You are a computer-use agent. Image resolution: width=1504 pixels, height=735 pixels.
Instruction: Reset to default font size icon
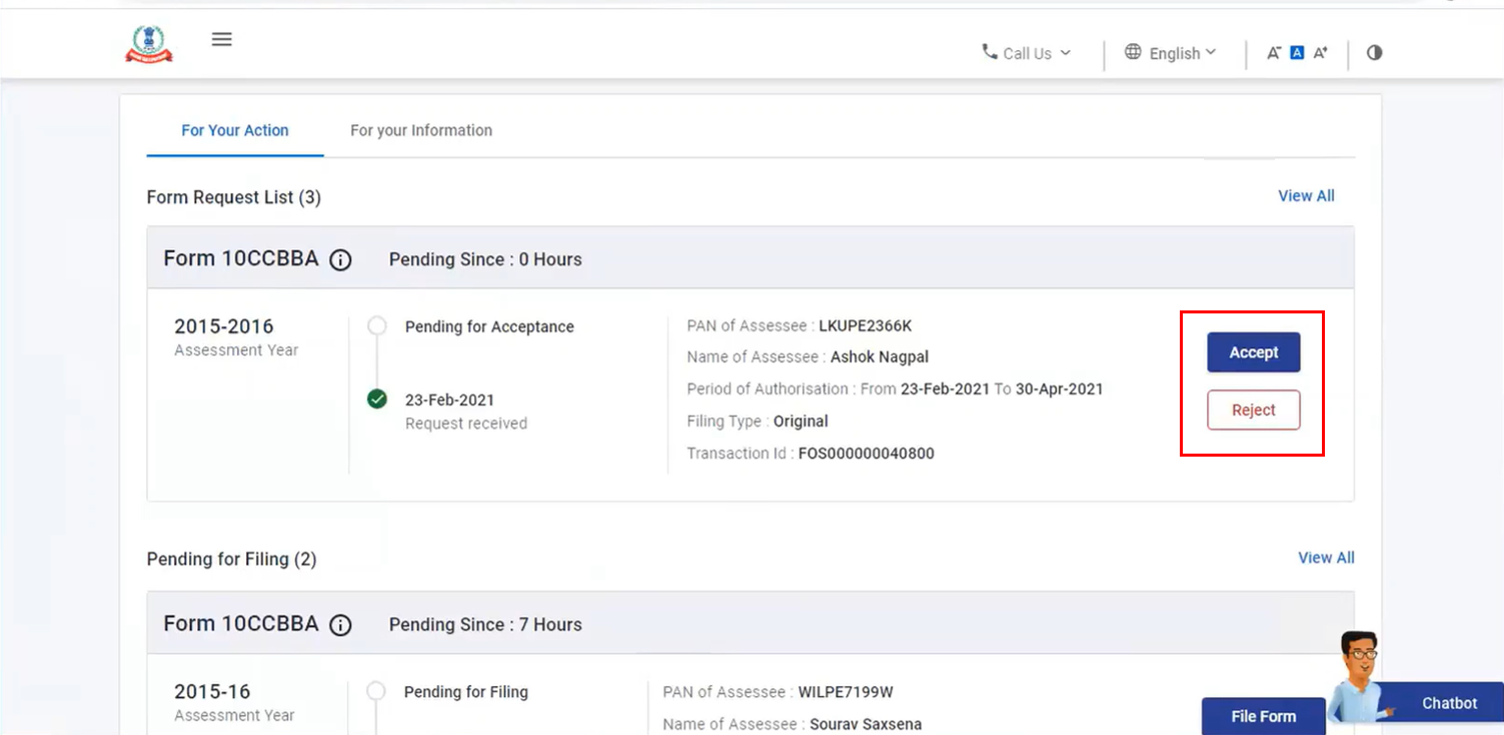pos(1297,53)
